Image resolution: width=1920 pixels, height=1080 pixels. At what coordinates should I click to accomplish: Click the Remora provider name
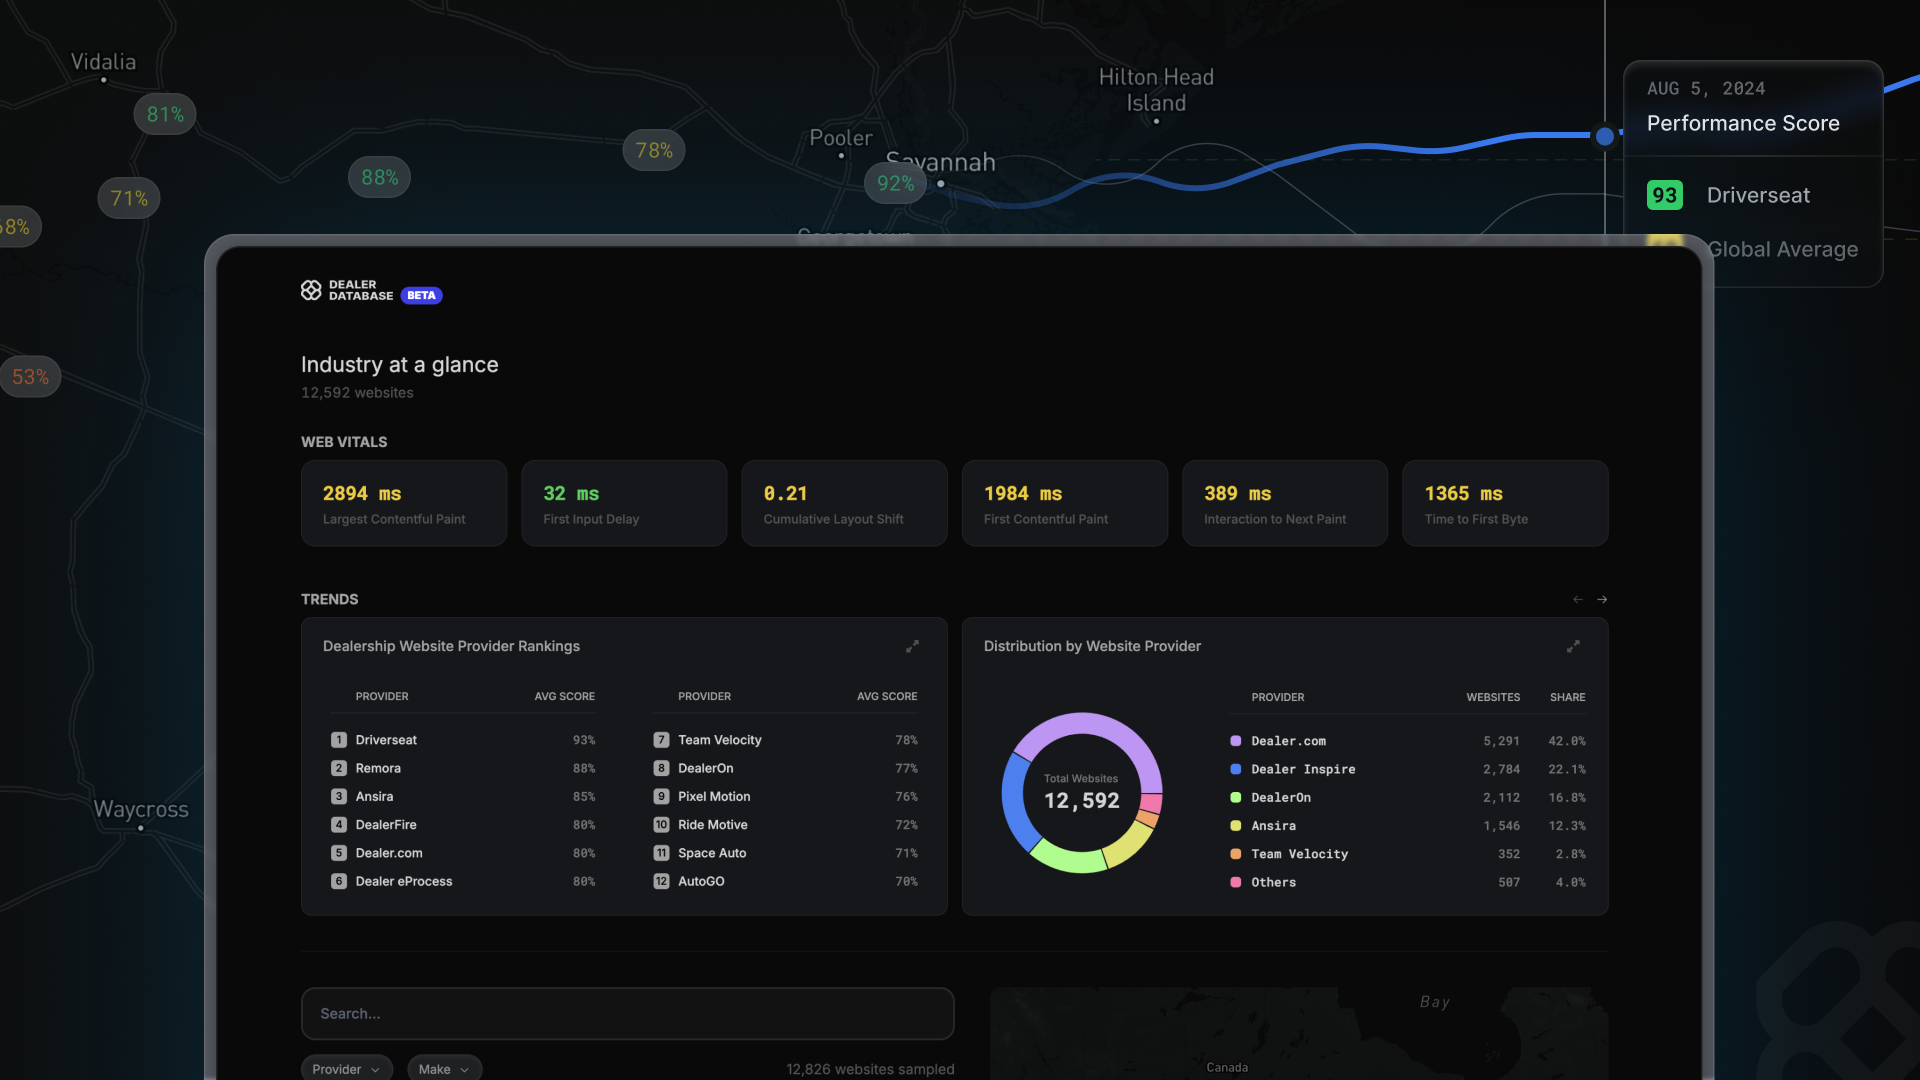pos(378,768)
